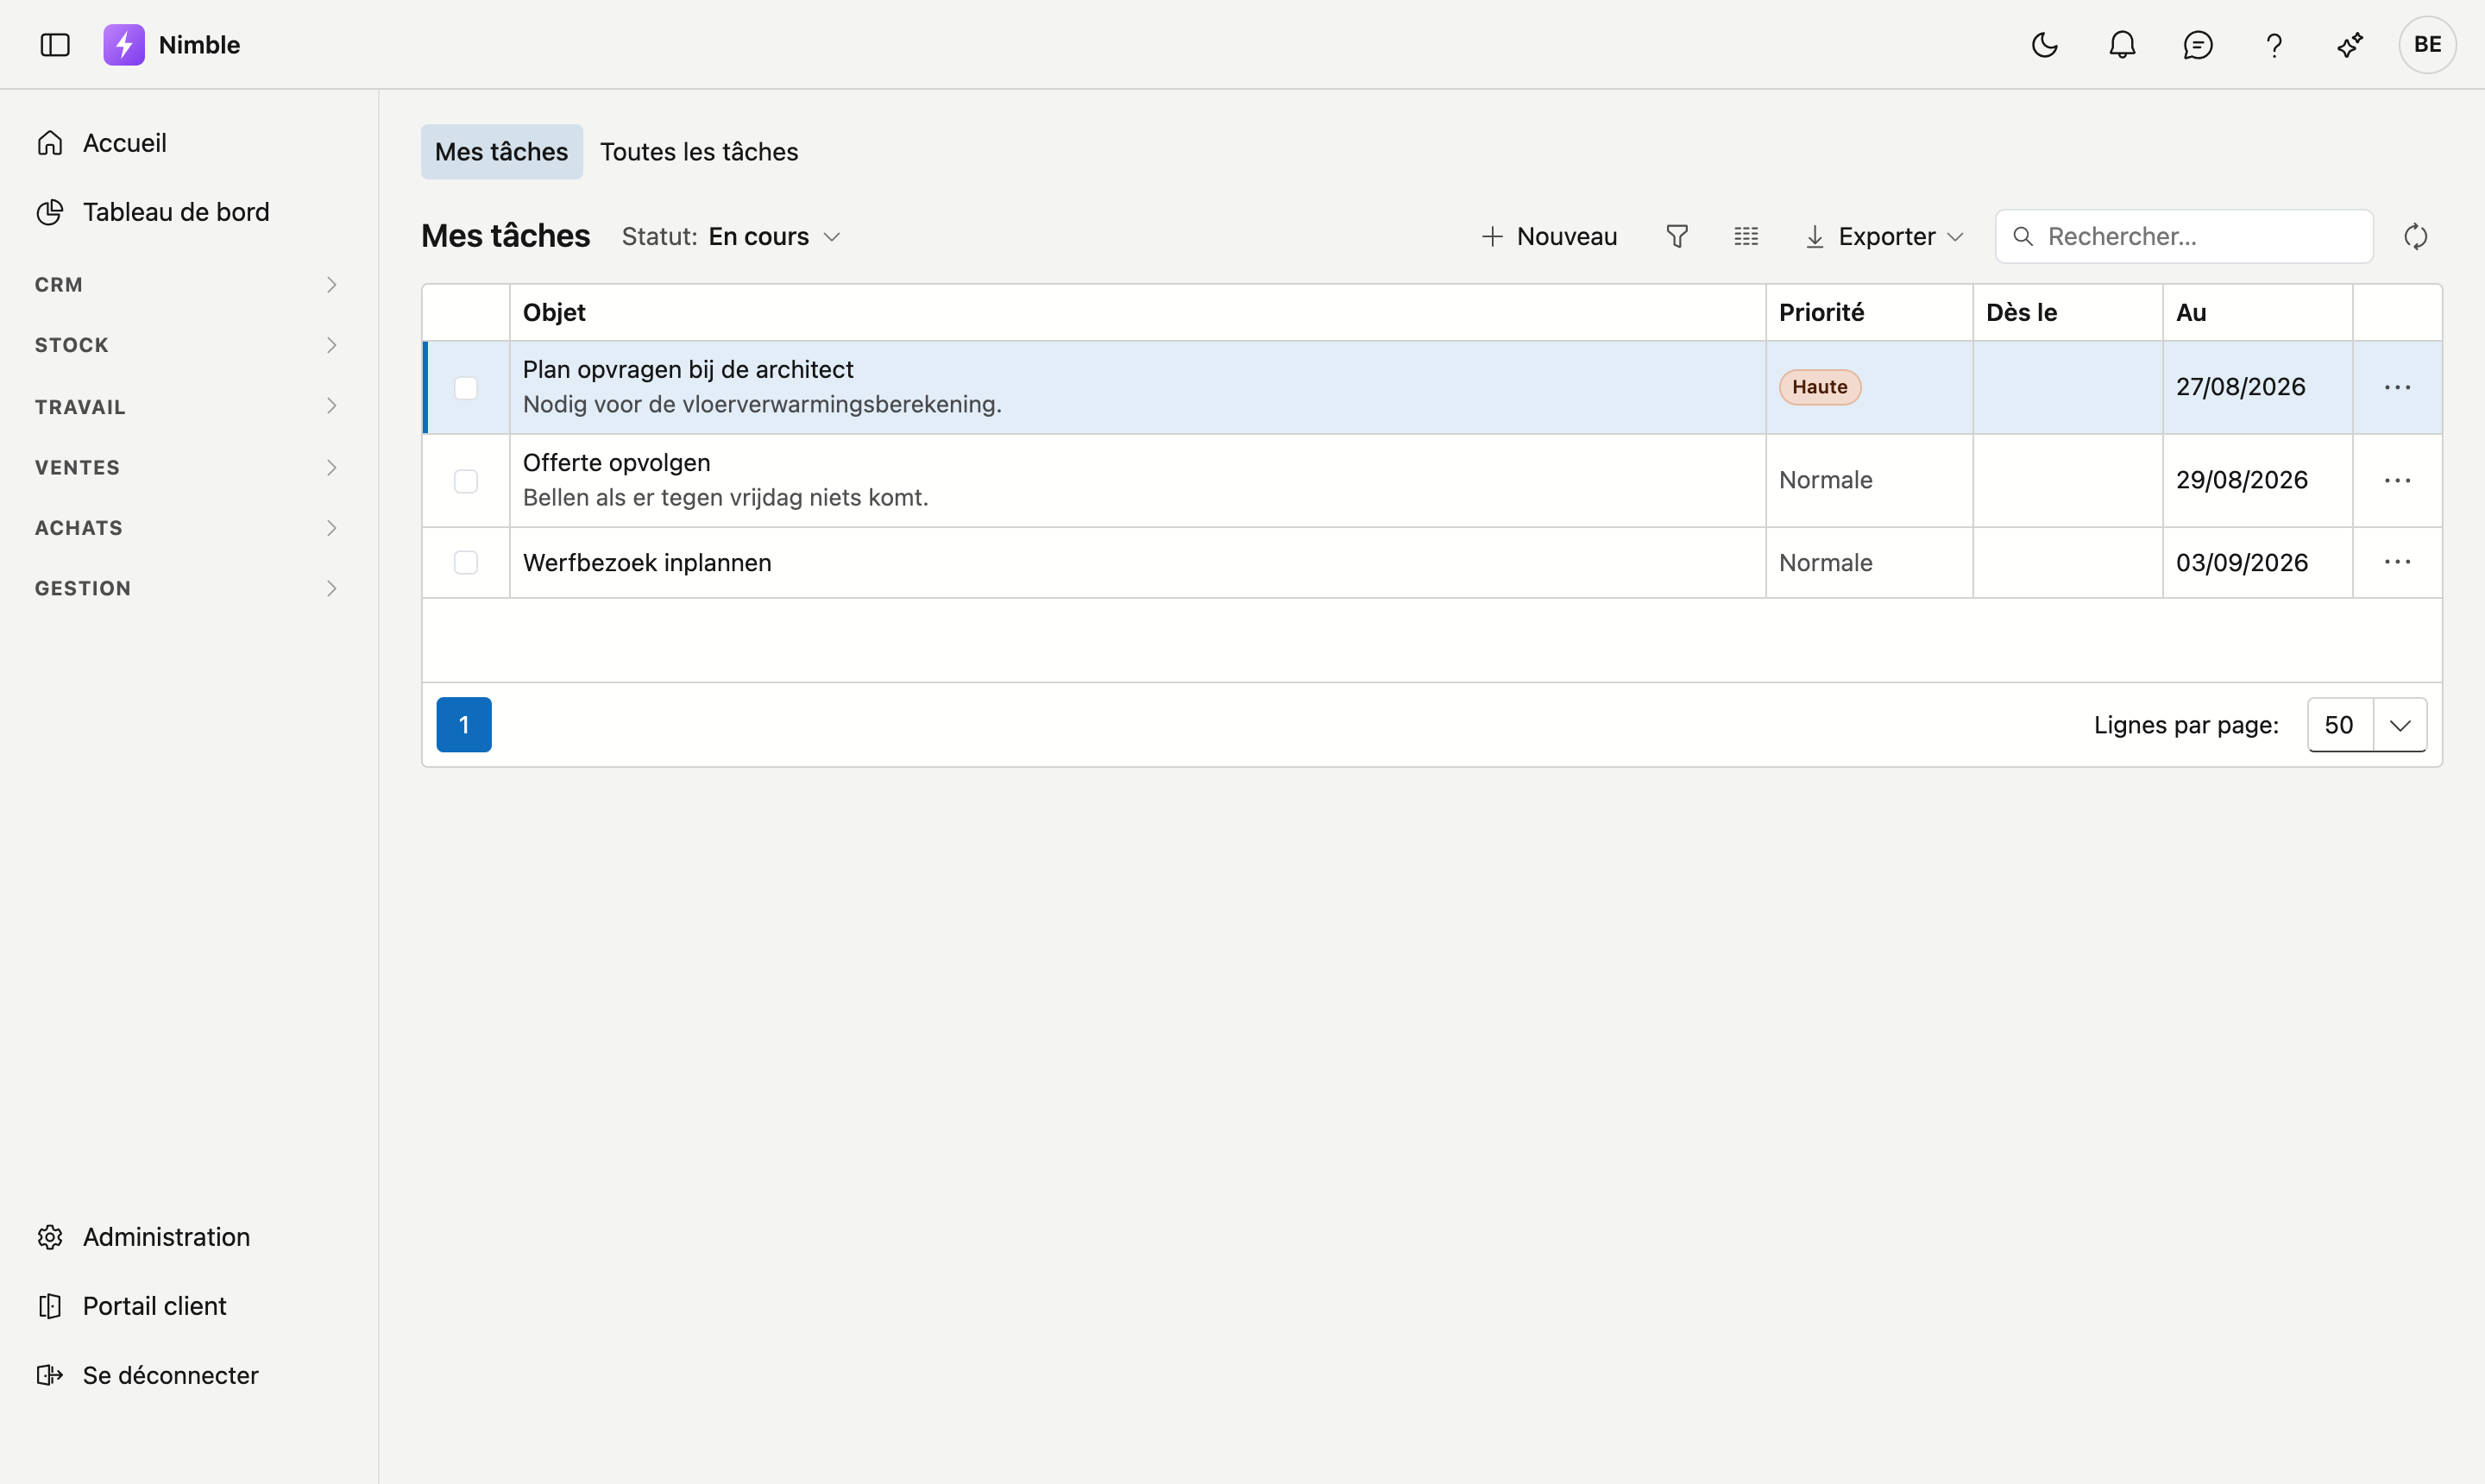
Task: Refresh the task list
Action: pos(2415,237)
